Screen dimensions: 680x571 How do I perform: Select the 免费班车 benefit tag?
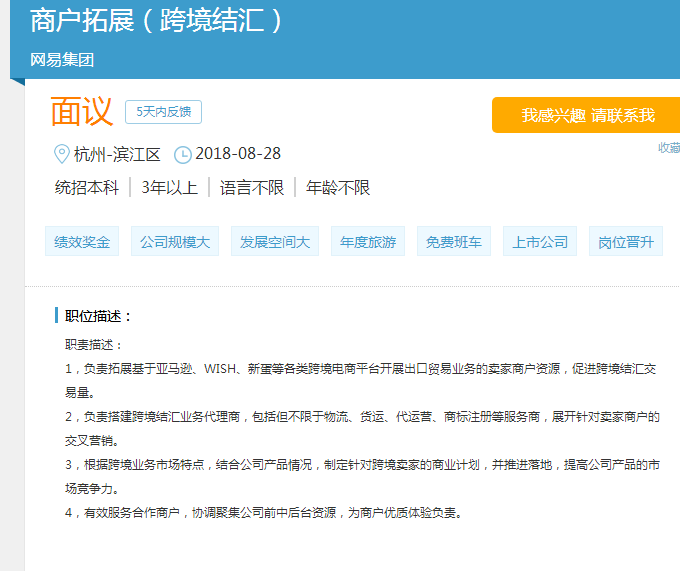[x=454, y=241]
